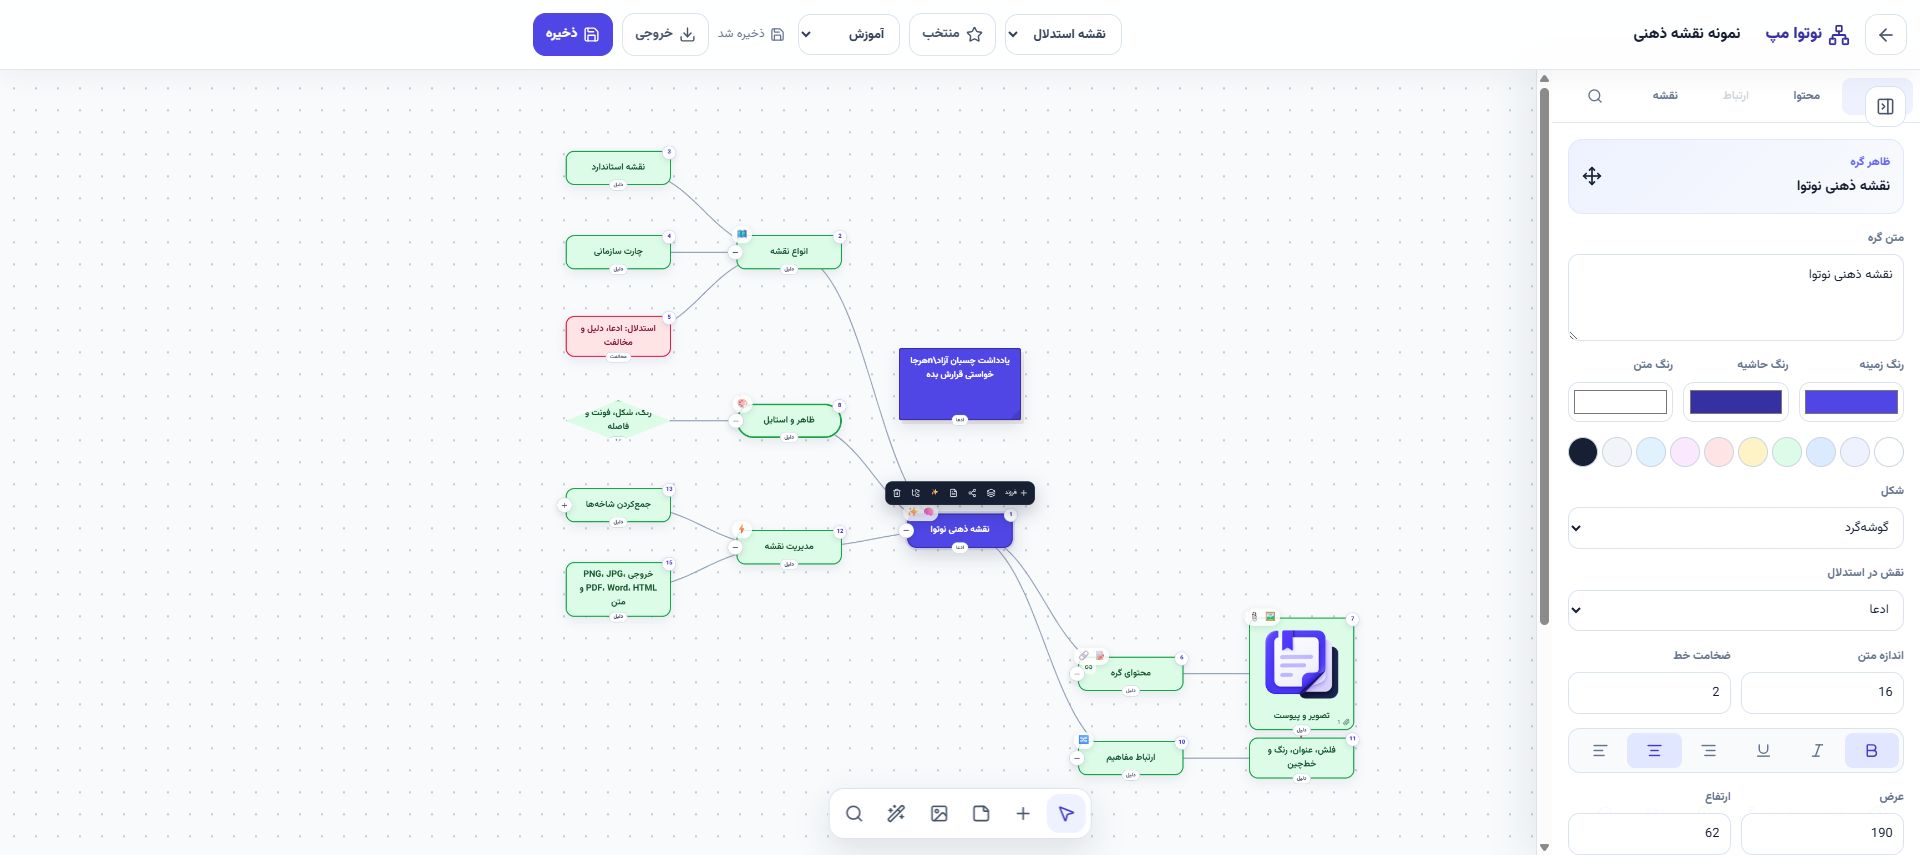Open search in the side panel tabs
The image size is (1920, 855).
(1595, 96)
